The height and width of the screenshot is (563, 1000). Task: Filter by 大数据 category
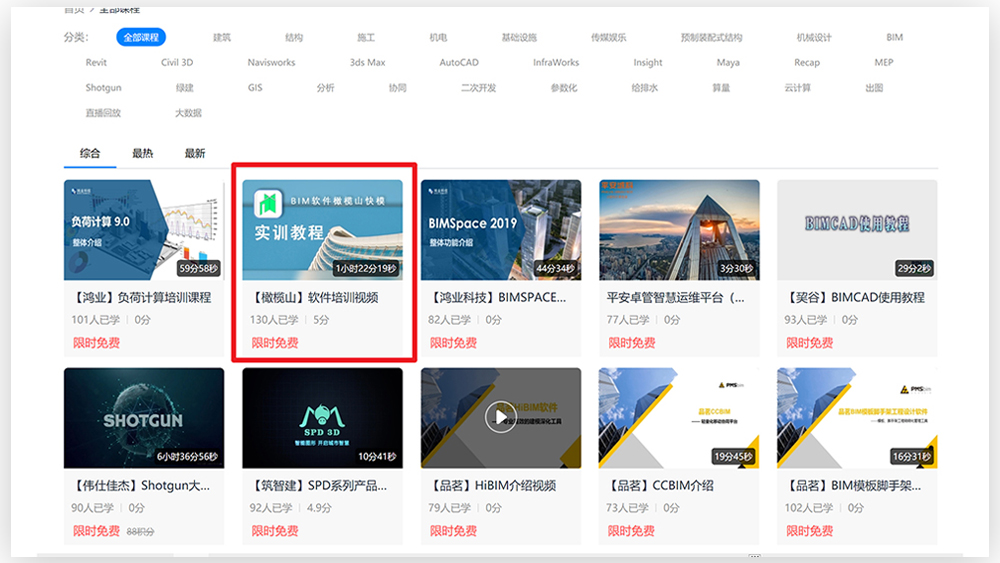click(x=188, y=113)
